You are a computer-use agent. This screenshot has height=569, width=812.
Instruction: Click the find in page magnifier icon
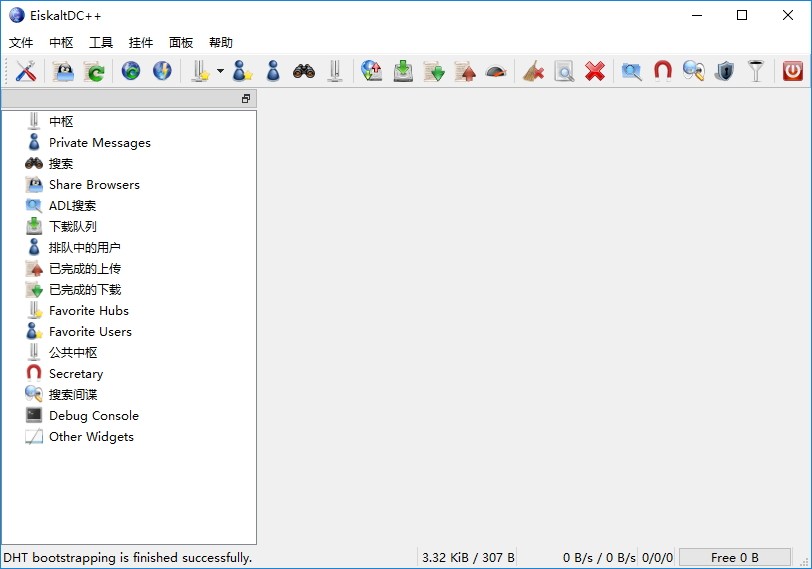point(564,71)
